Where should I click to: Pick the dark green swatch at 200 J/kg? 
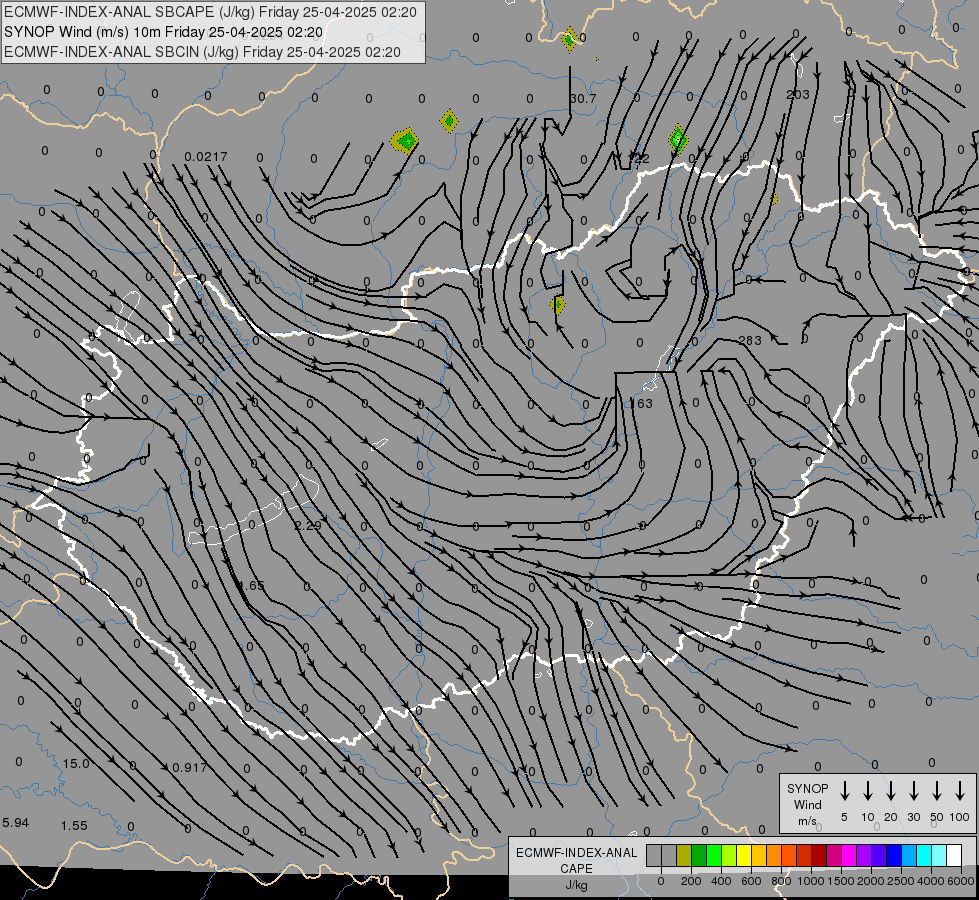699,856
